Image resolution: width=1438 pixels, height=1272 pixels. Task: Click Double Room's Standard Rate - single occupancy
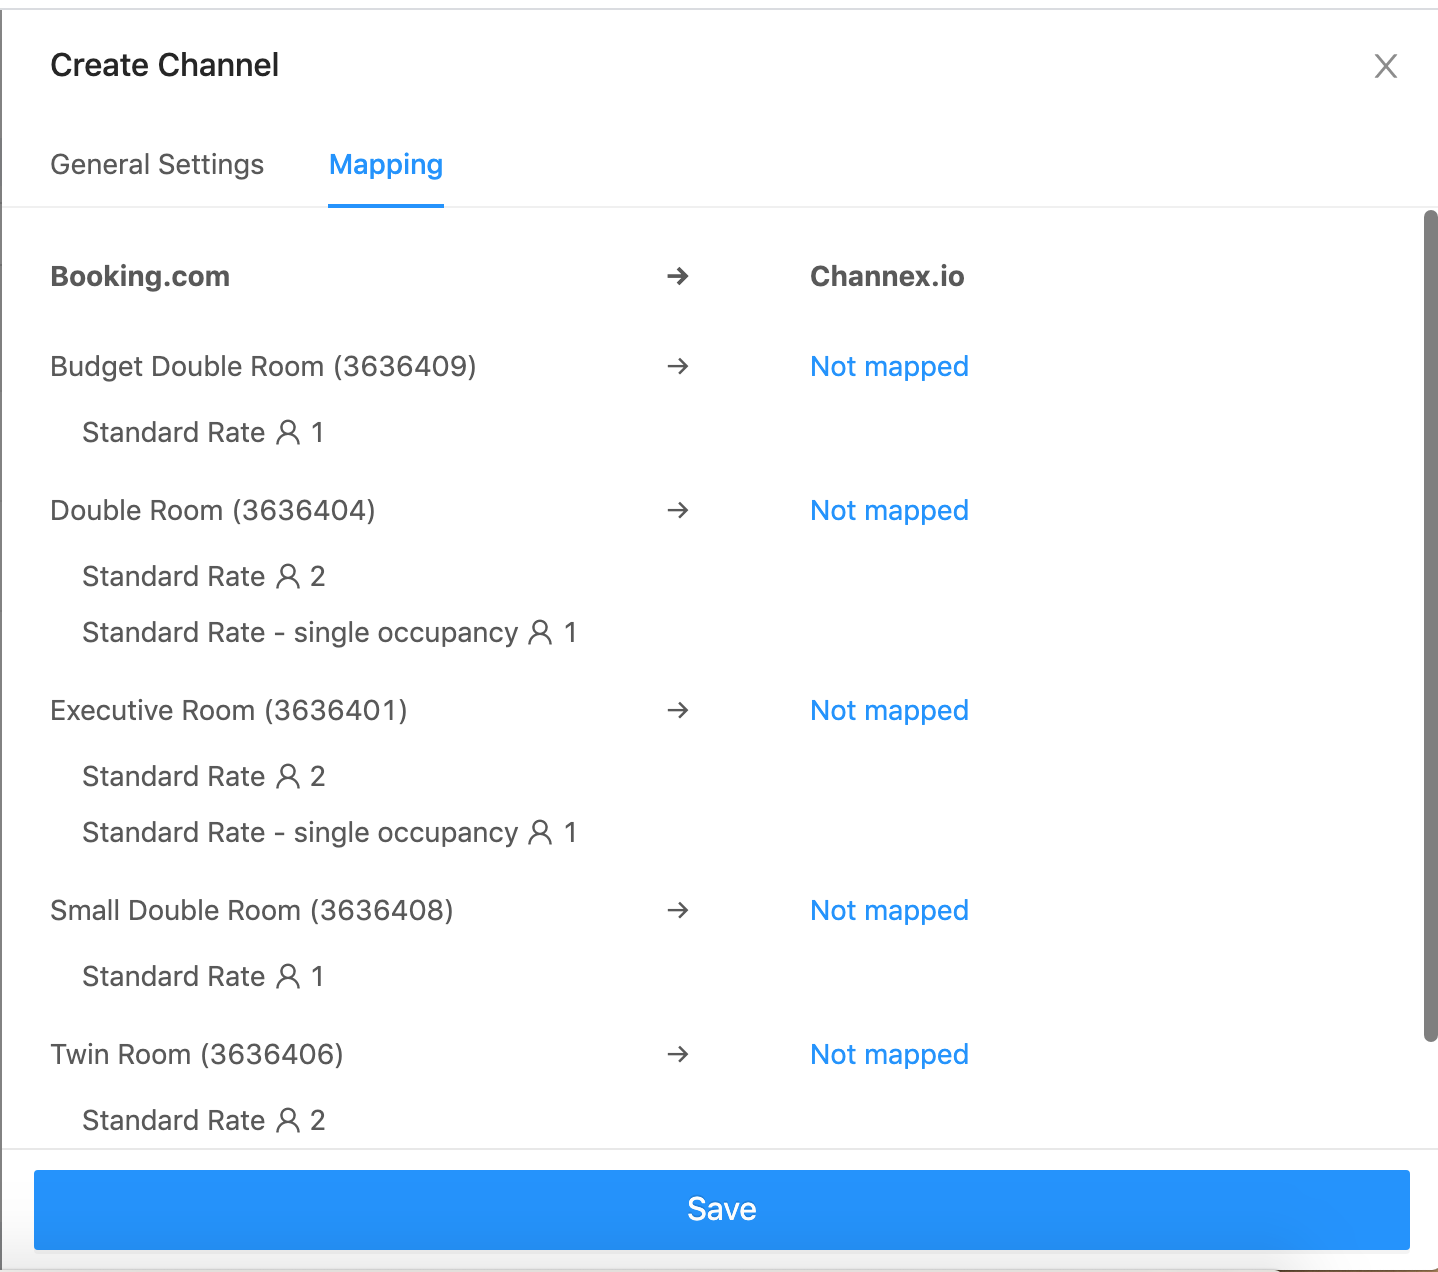coord(300,632)
